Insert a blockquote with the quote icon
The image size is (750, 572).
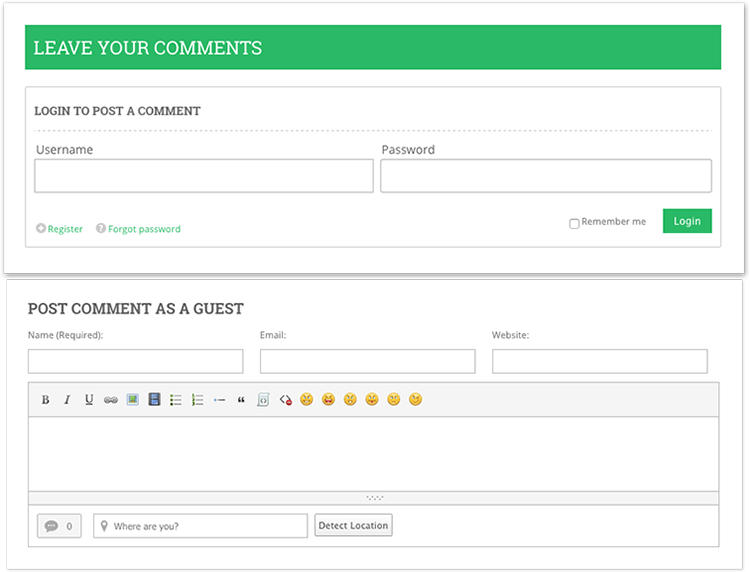pos(241,400)
